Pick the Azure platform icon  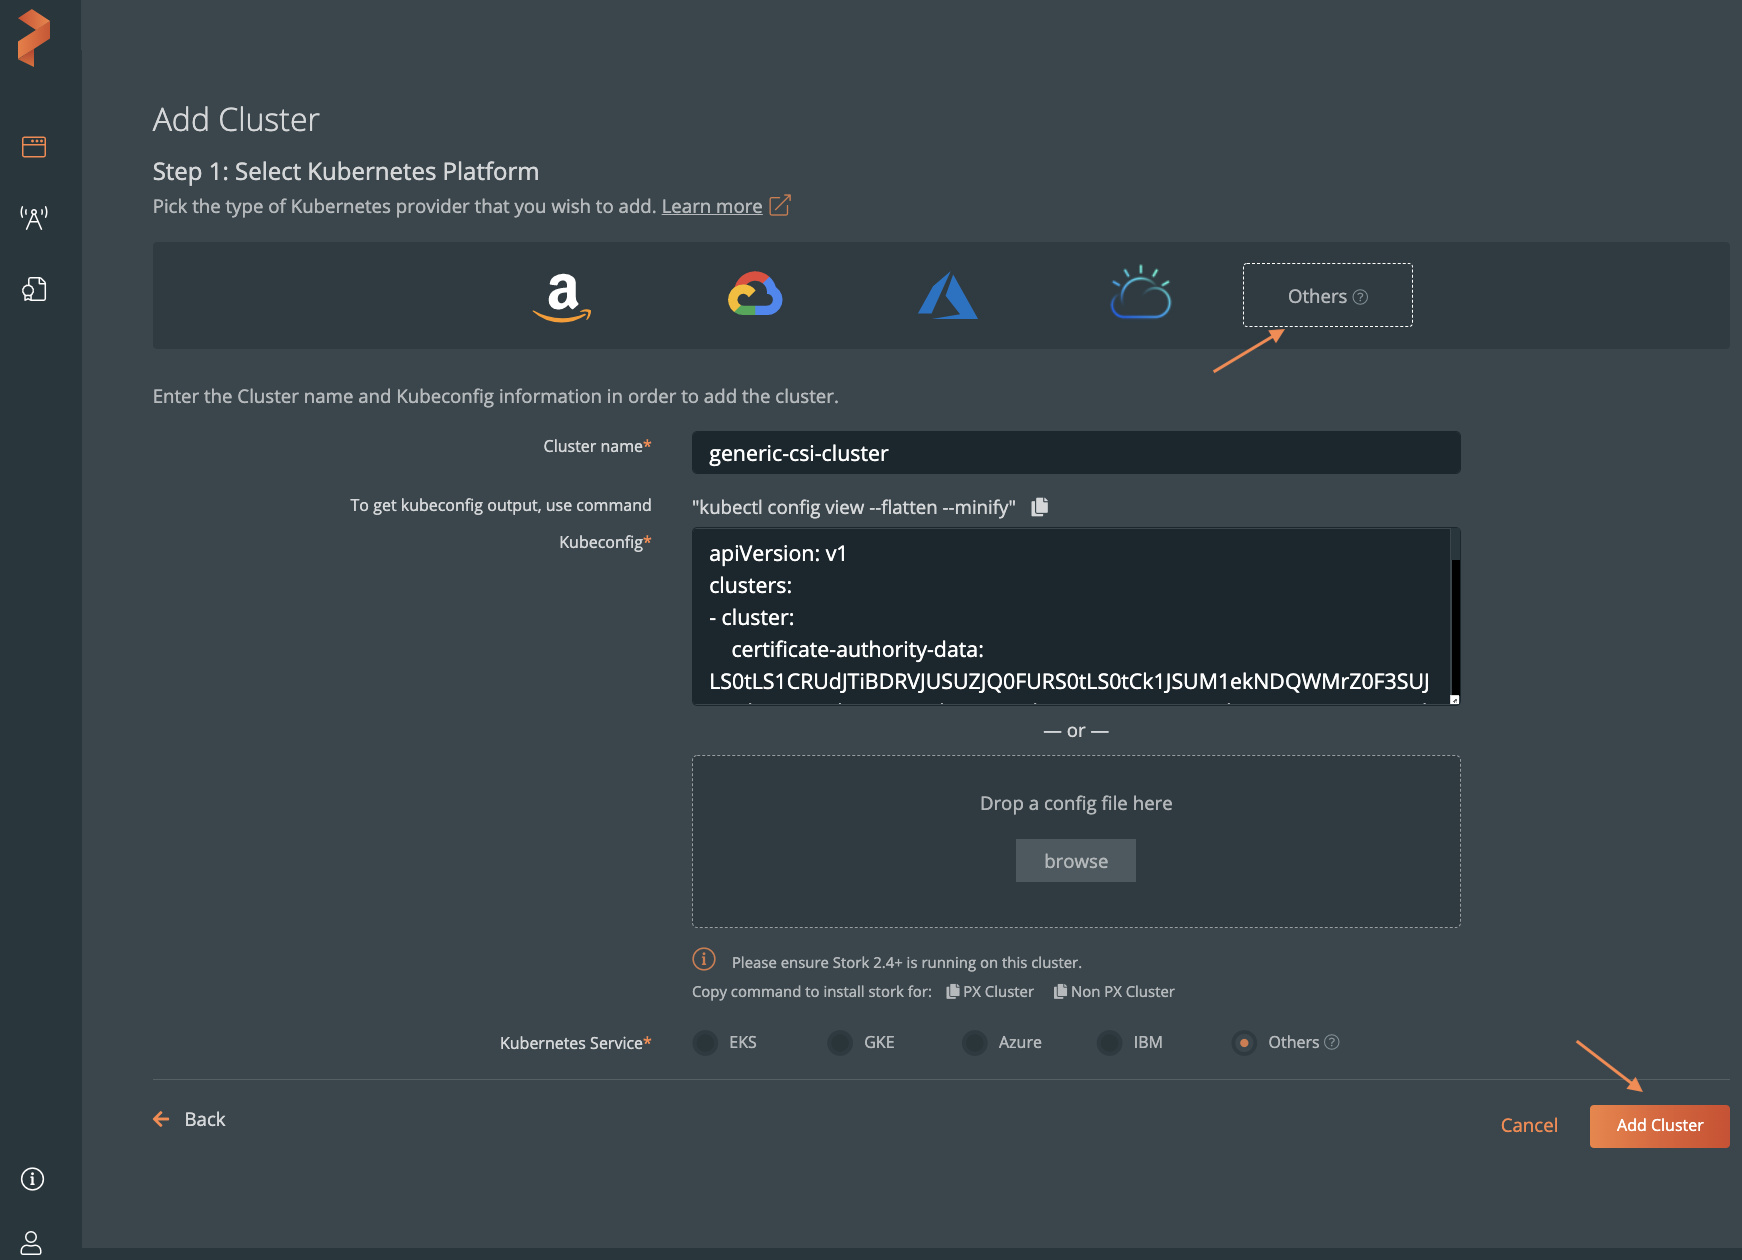(947, 297)
